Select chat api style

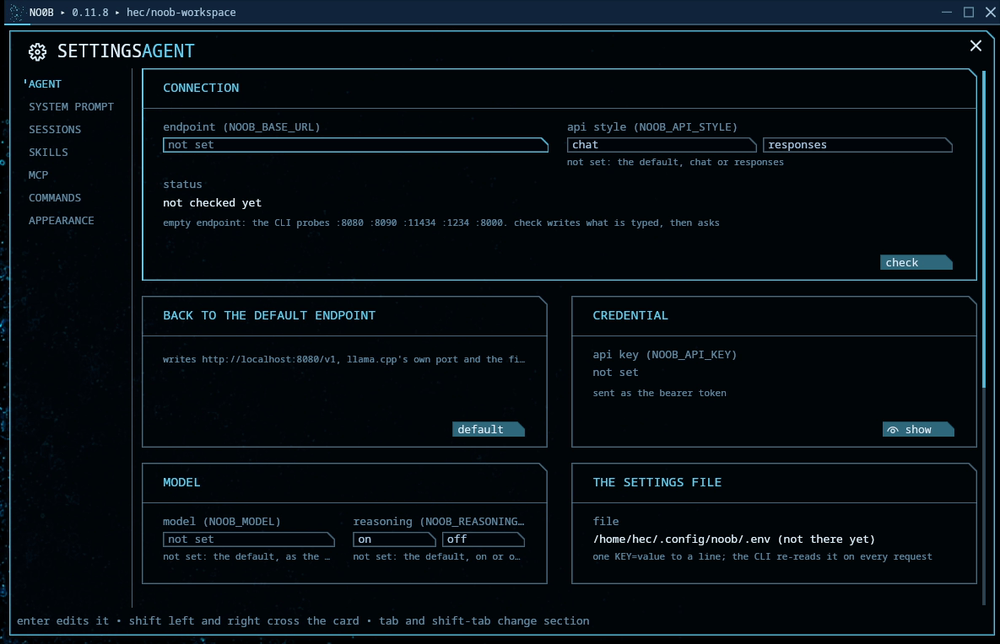(x=661, y=145)
